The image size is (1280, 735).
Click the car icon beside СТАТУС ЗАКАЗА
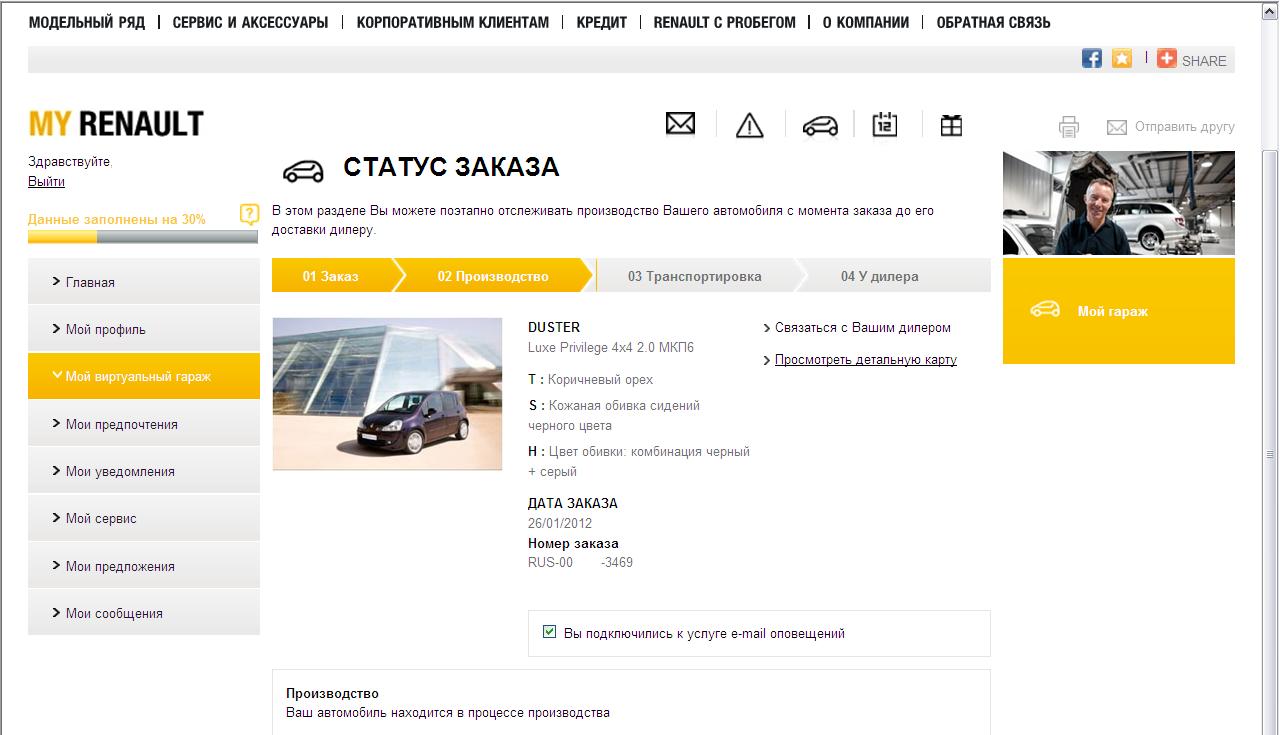click(304, 171)
